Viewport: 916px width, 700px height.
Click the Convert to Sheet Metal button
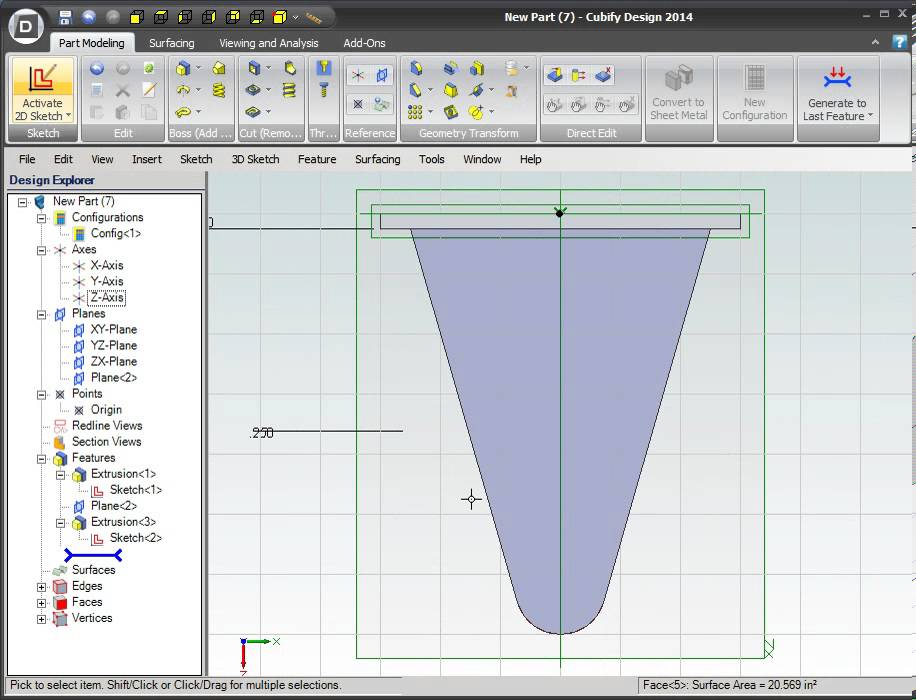[679, 93]
